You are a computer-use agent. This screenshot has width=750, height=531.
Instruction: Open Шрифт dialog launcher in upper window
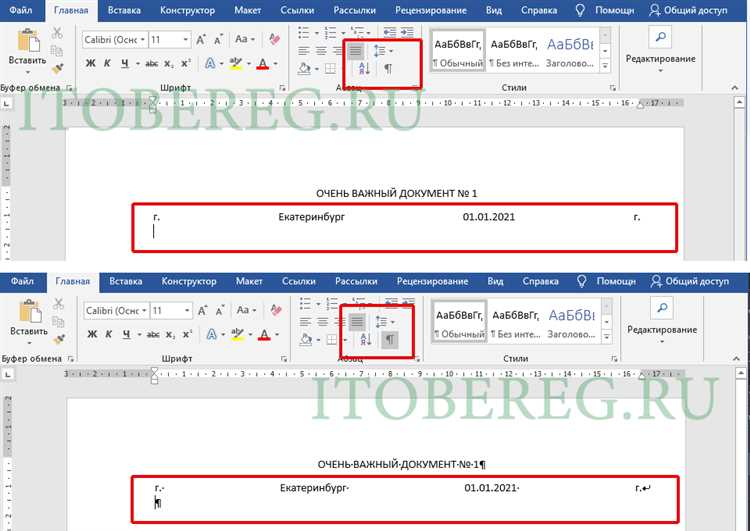pos(282,88)
